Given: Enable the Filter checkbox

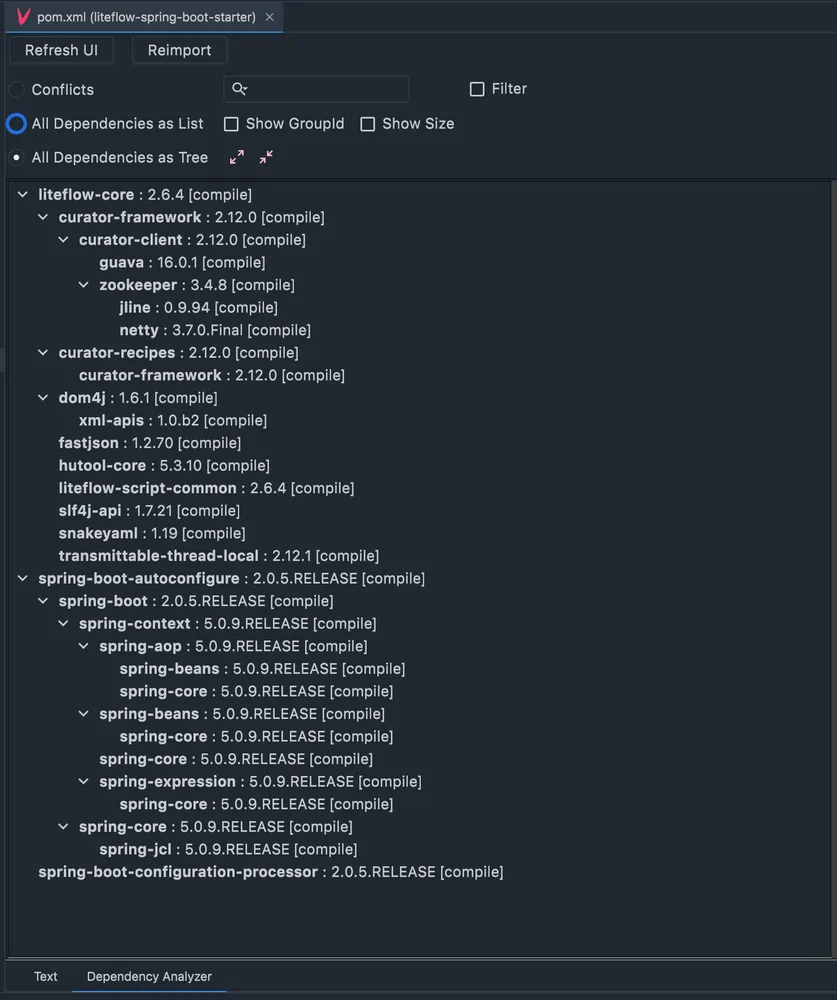Looking at the screenshot, I should pyautogui.click(x=477, y=89).
